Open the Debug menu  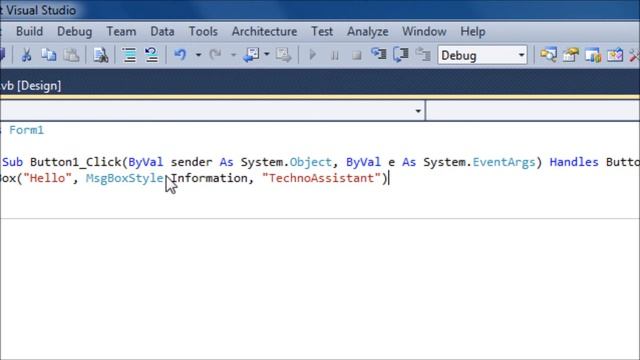(x=74, y=31)
